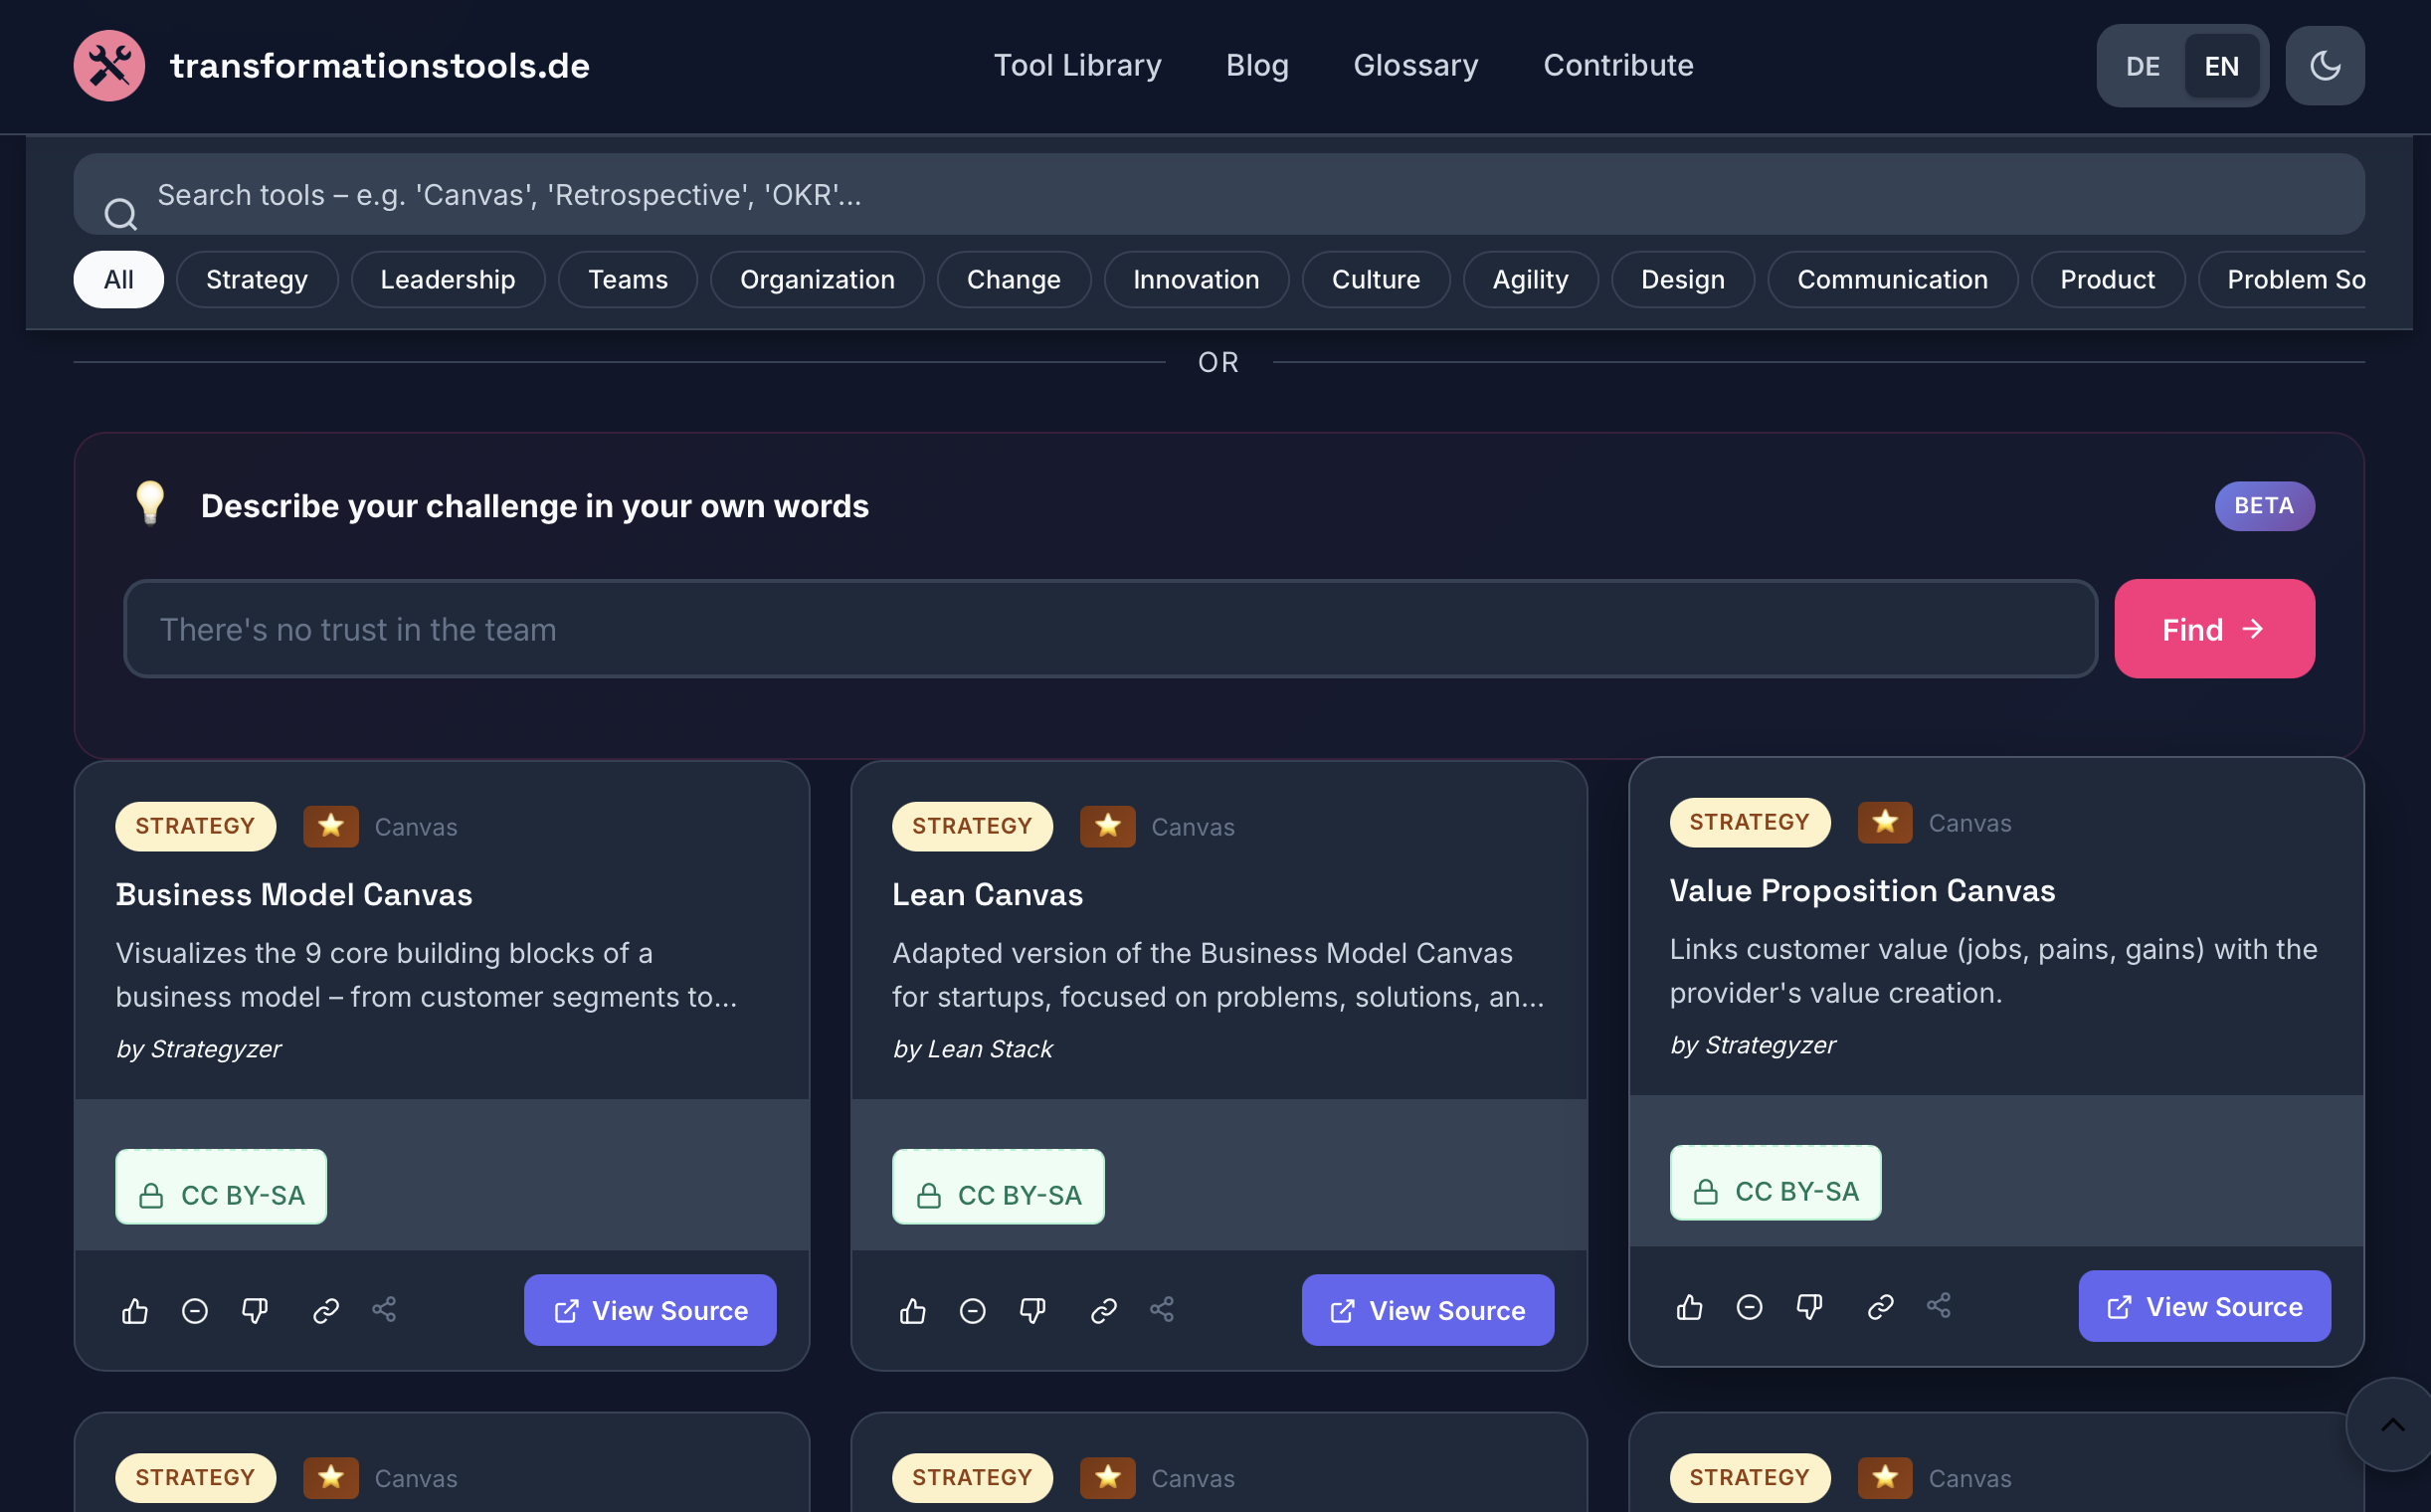
Task: Click the star badge on the Lean Canvas card
Action: tap(1107, 826)
